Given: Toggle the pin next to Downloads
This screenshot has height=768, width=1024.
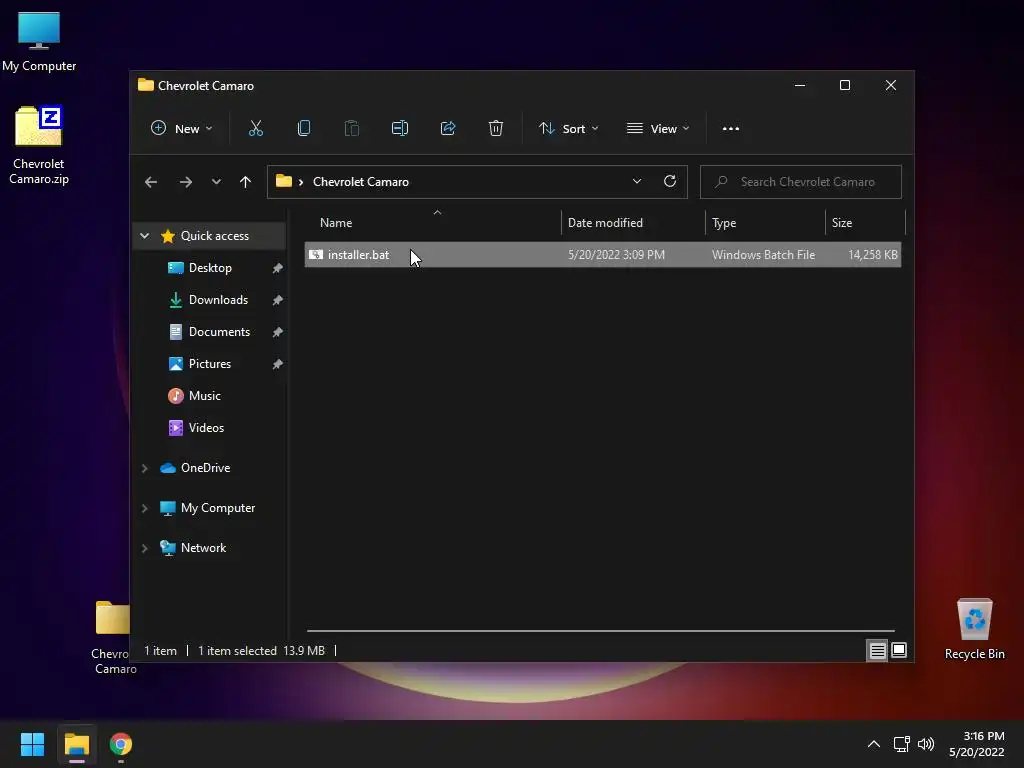Looking at the screenshot, I should 278,300.
